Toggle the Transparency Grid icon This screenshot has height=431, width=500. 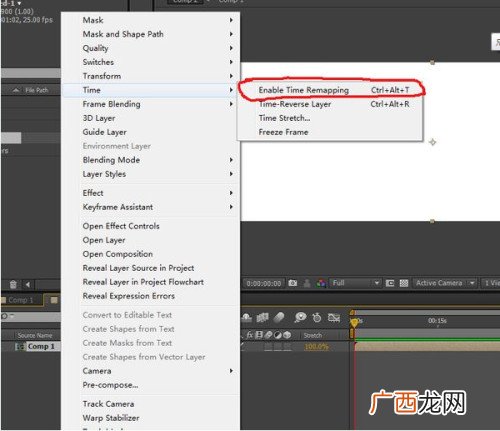[404, 283]
